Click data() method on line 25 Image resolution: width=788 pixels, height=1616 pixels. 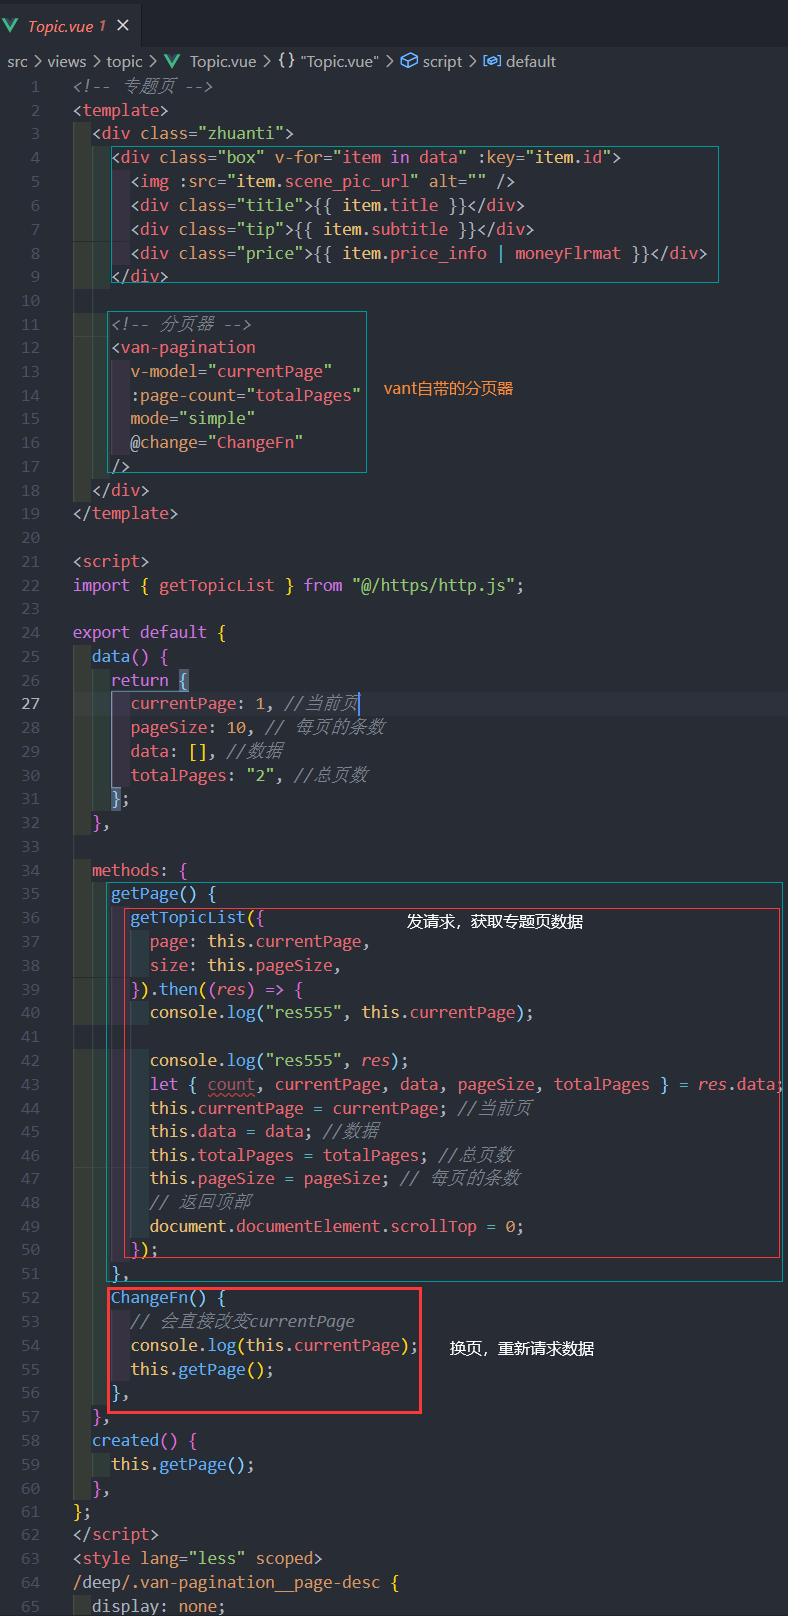point(120,657)
